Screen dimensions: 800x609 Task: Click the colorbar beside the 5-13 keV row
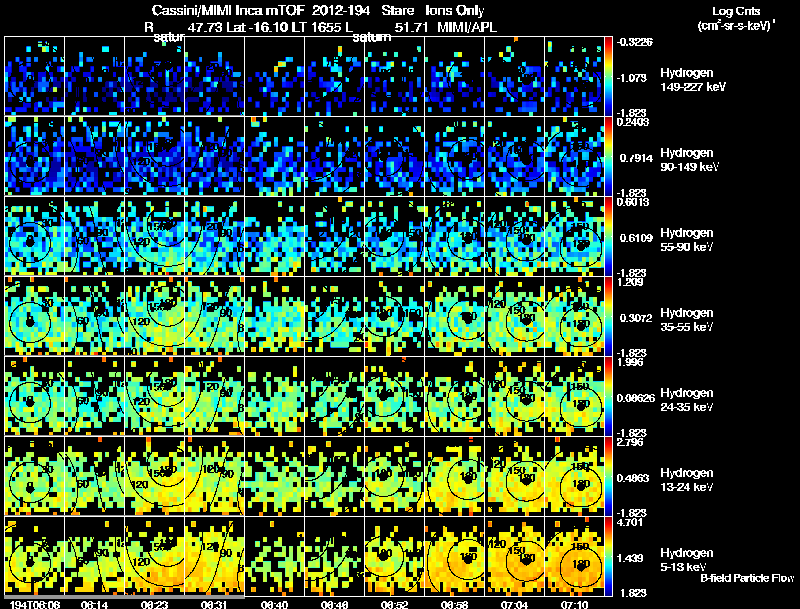click(608, 556)
